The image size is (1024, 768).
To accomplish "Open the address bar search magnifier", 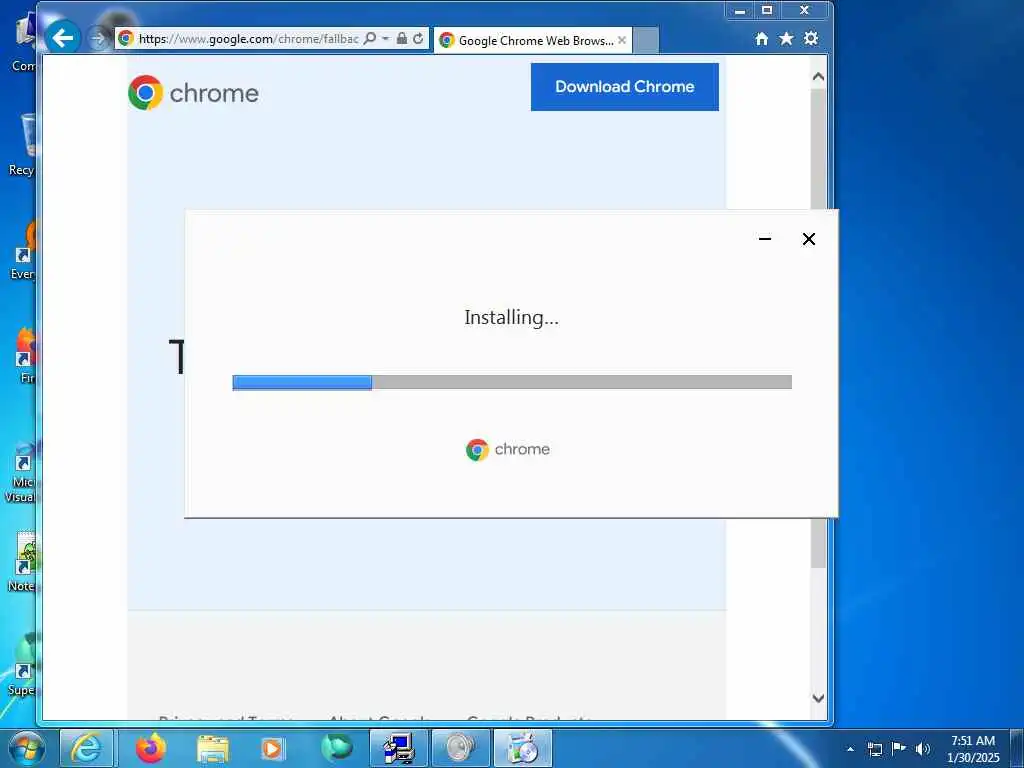I will (x=370, y=39).
